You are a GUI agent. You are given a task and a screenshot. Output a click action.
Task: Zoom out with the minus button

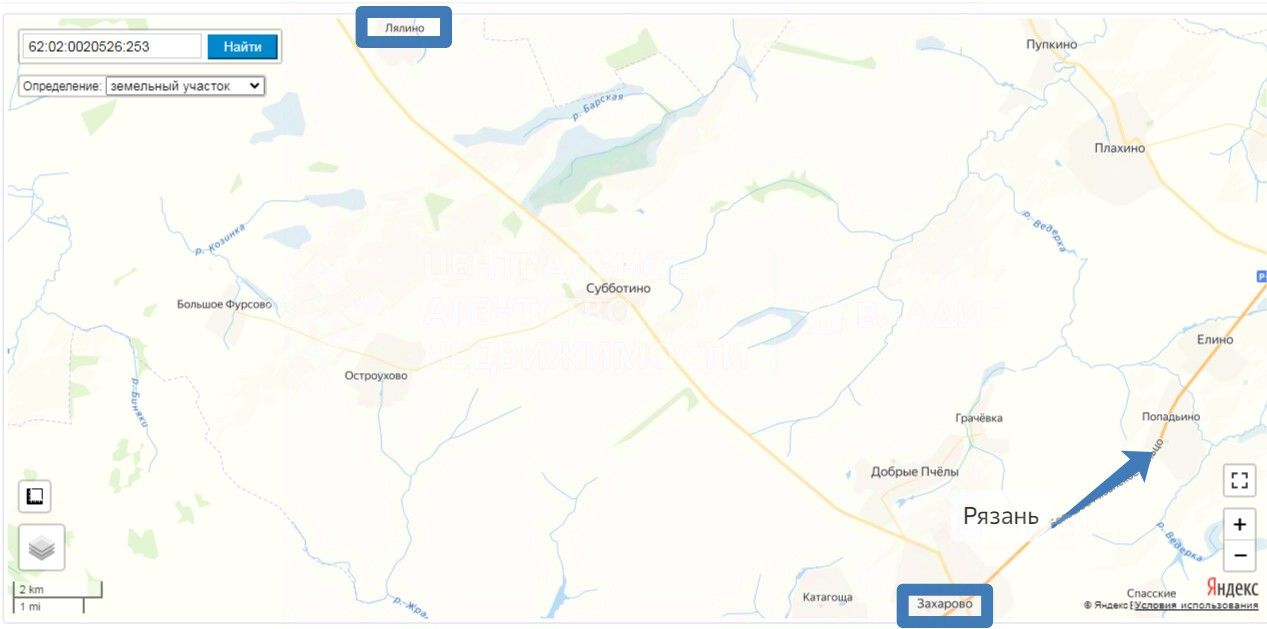pyautogui.click(x=1240, y=556)
